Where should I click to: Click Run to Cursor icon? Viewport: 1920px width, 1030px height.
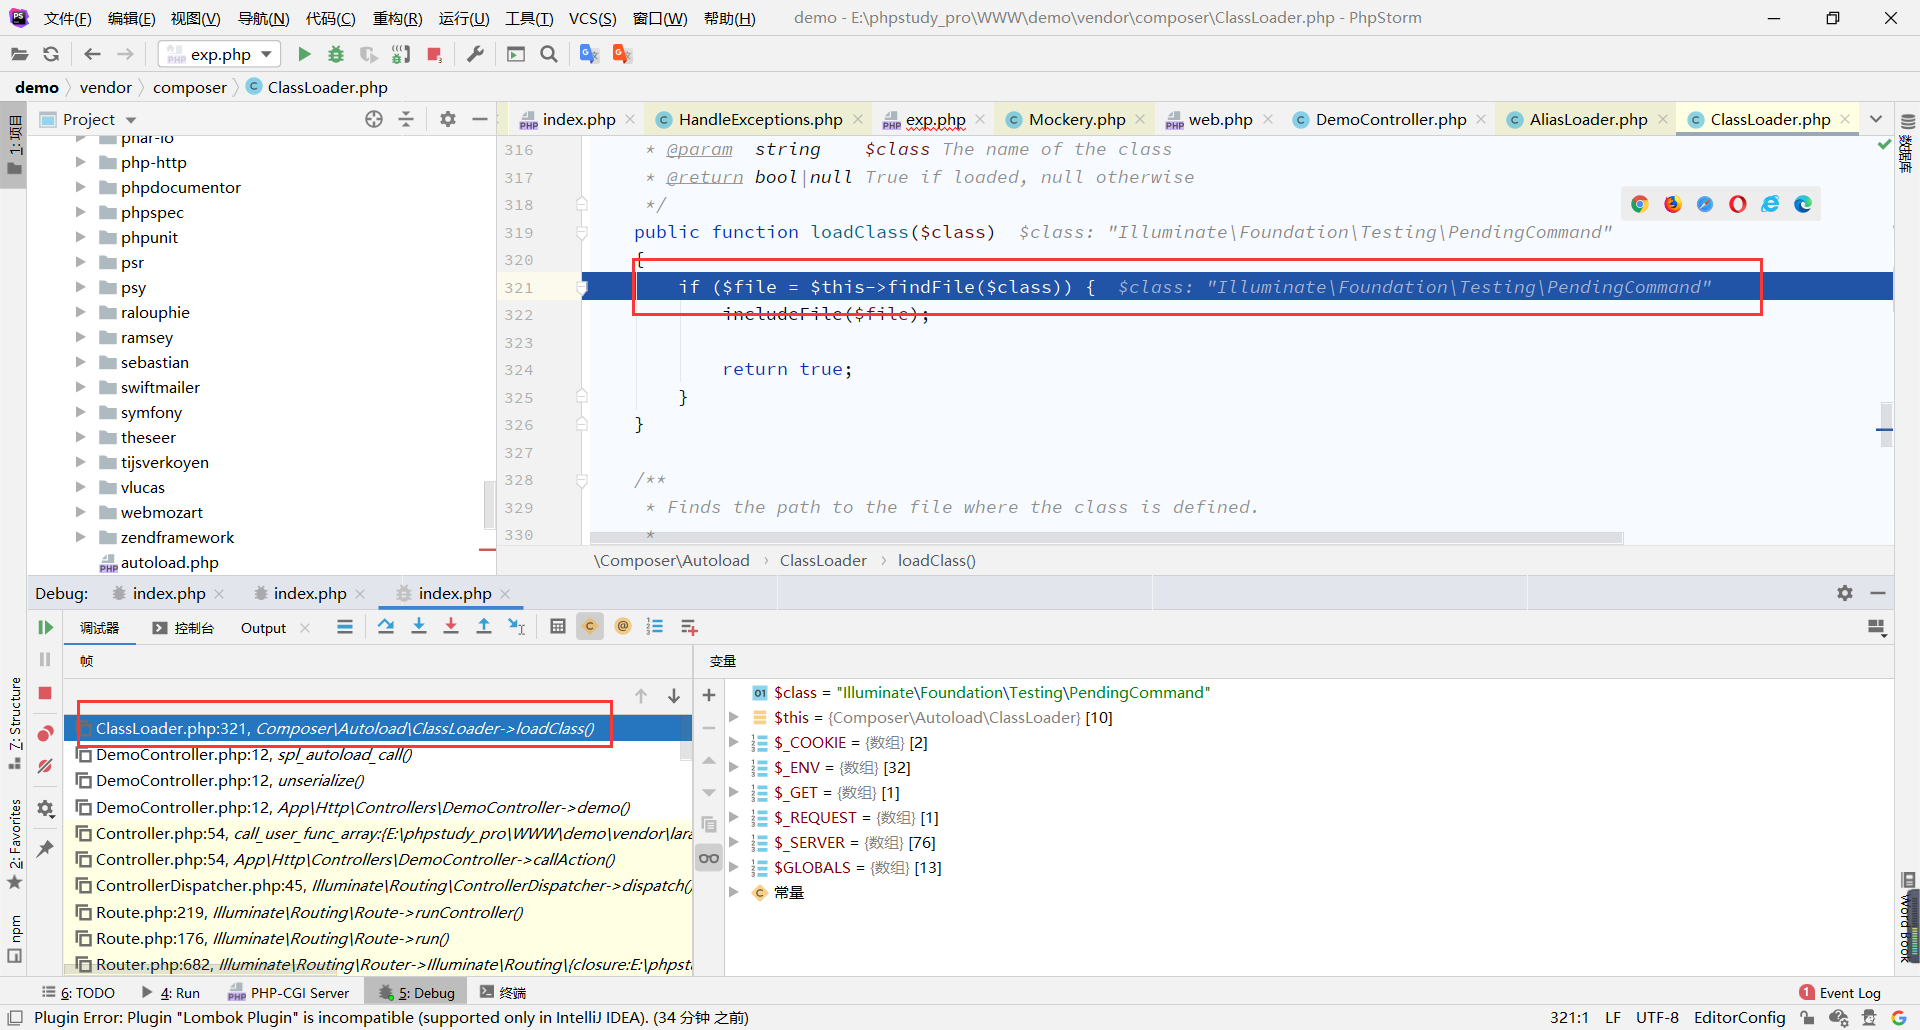516,627
